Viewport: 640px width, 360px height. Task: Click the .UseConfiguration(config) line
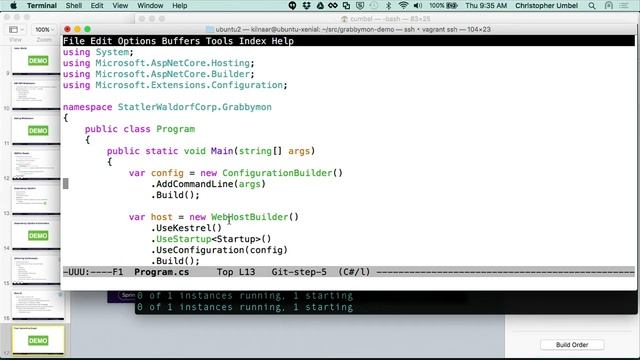click(x=219, y=250)
